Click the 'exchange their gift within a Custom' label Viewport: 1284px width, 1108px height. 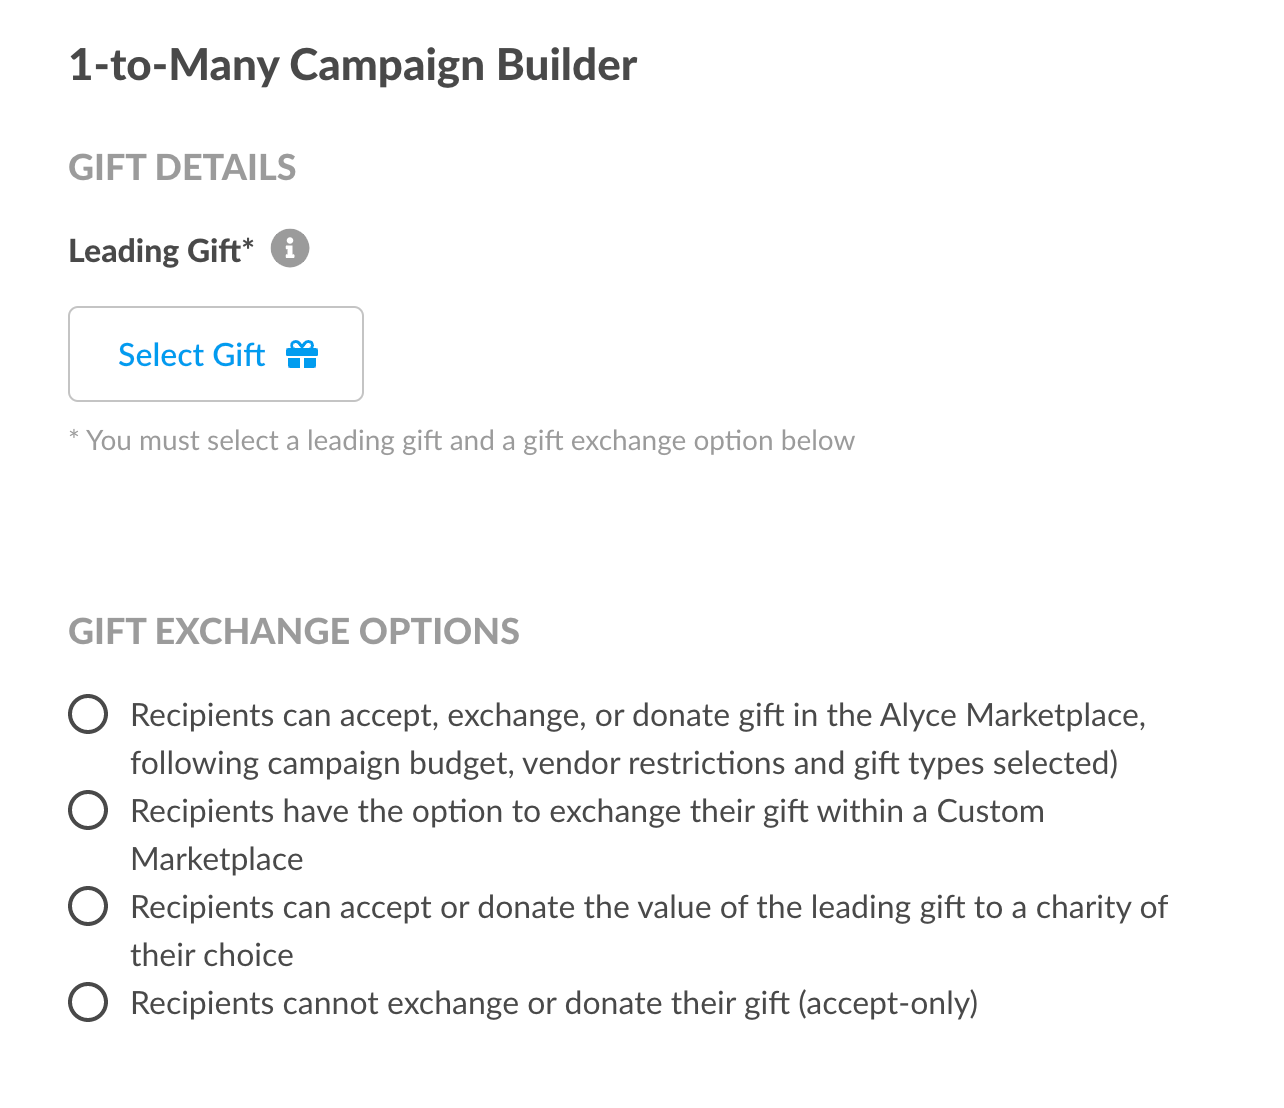[x=797, y=811]
